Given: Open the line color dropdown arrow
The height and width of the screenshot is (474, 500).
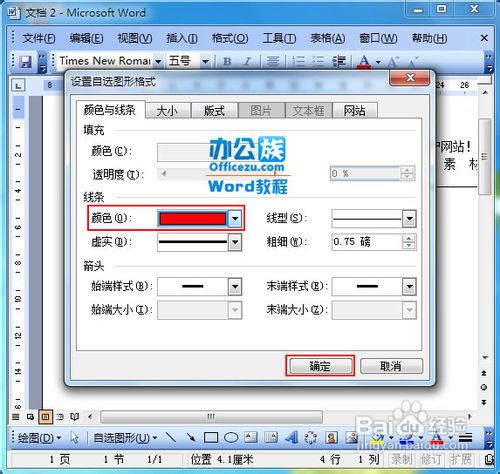Looking at the screenshot, I should 235,219.
